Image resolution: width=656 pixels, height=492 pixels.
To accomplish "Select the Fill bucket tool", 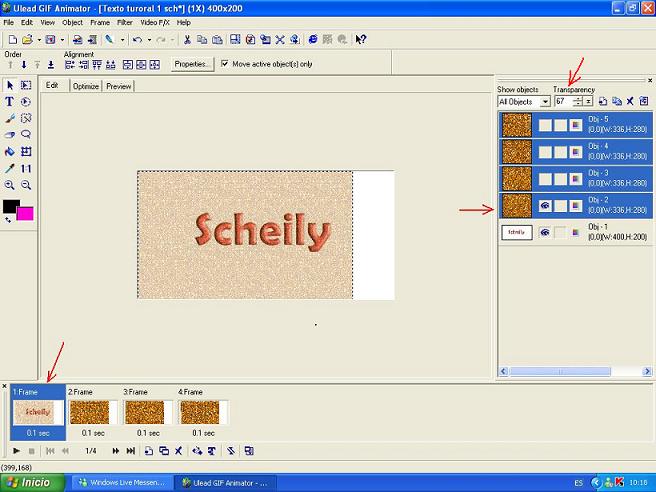I will tap(10, 151).
